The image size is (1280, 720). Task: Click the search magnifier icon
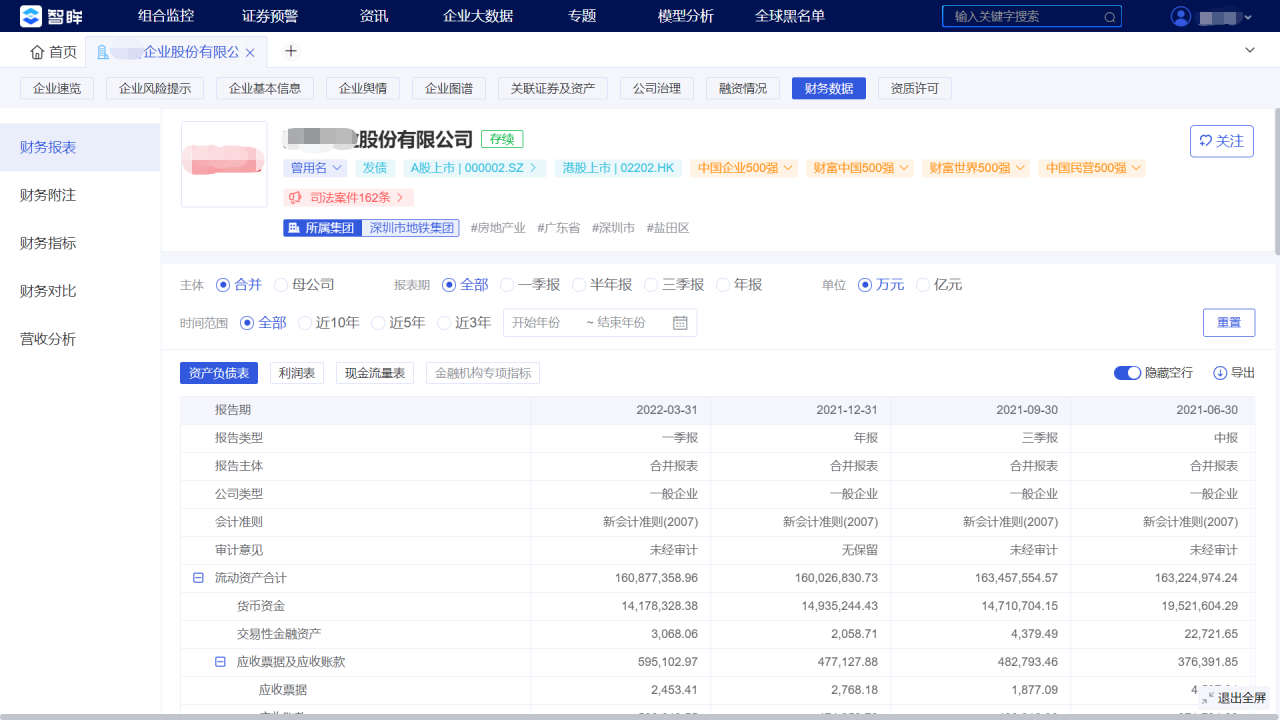point(1109,17)
